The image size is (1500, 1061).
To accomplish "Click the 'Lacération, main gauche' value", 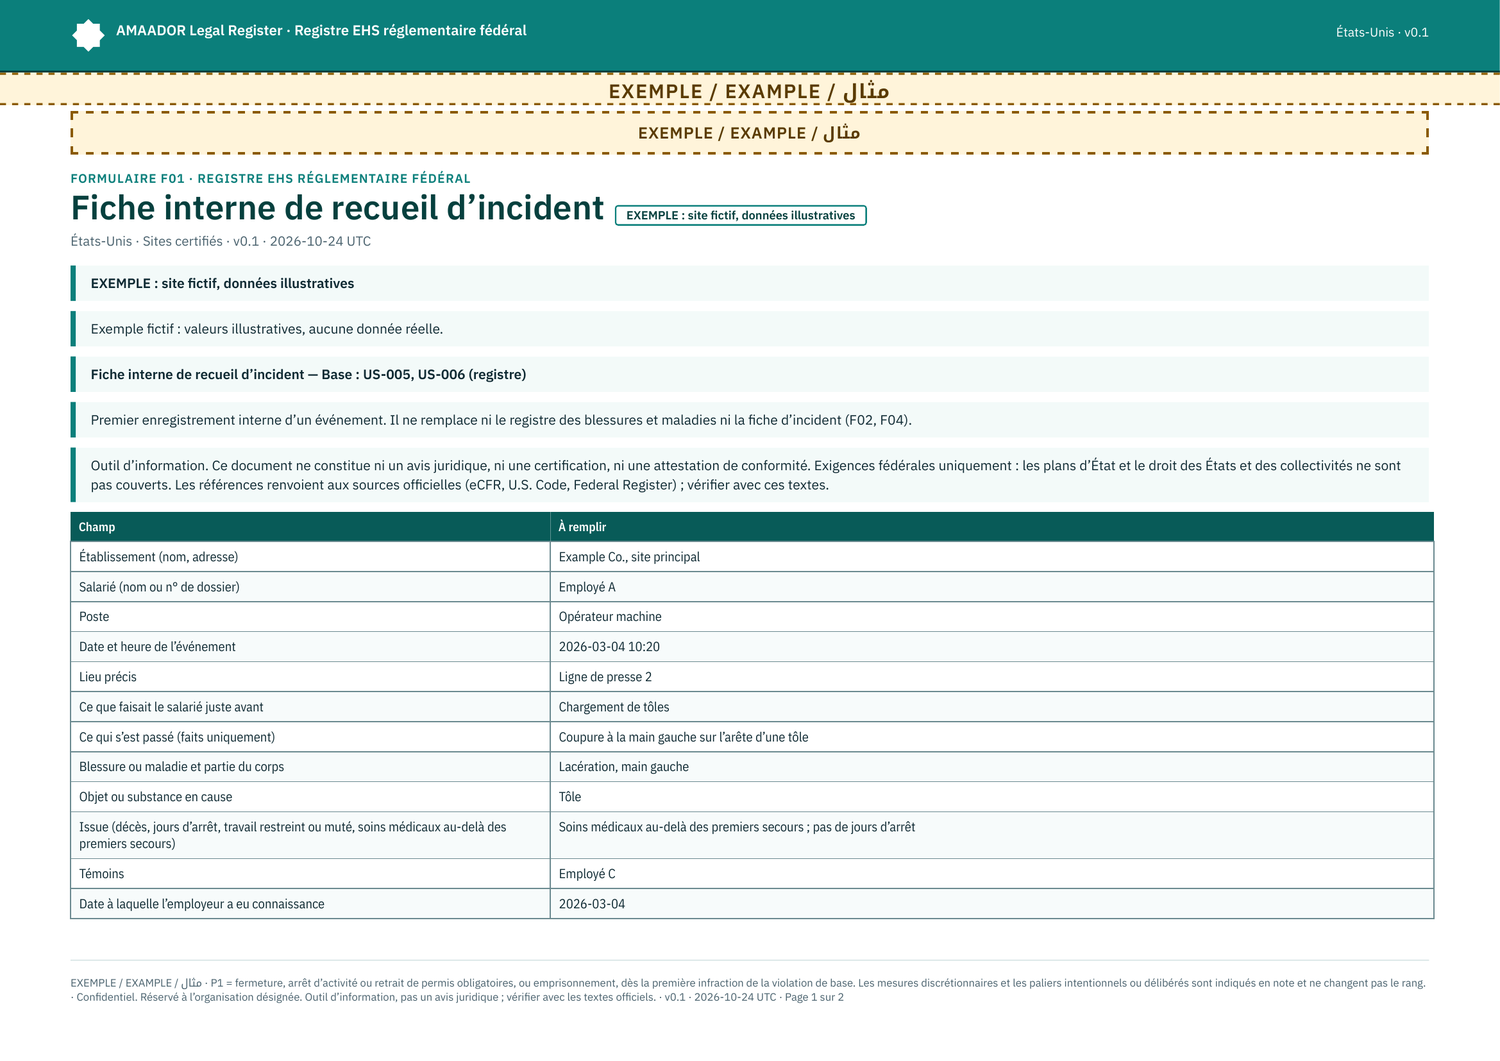I will click(992, 767).
